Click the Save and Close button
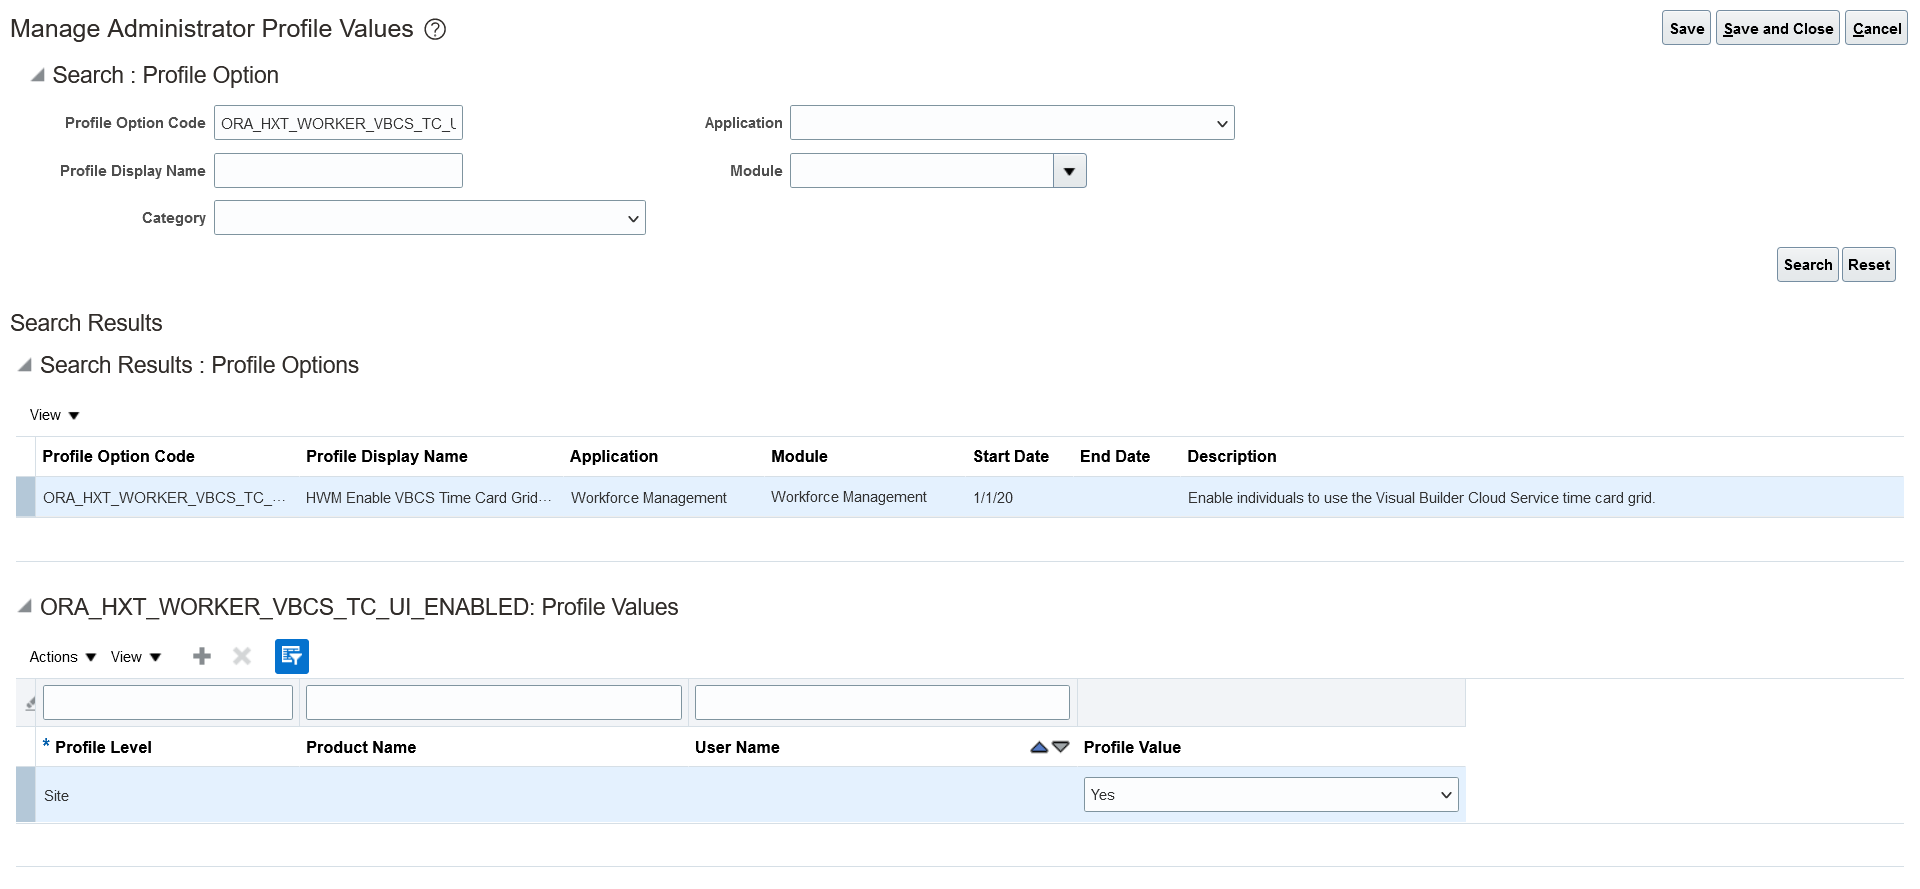This screenshot has width=1920, height=889. pos(1777,28)
